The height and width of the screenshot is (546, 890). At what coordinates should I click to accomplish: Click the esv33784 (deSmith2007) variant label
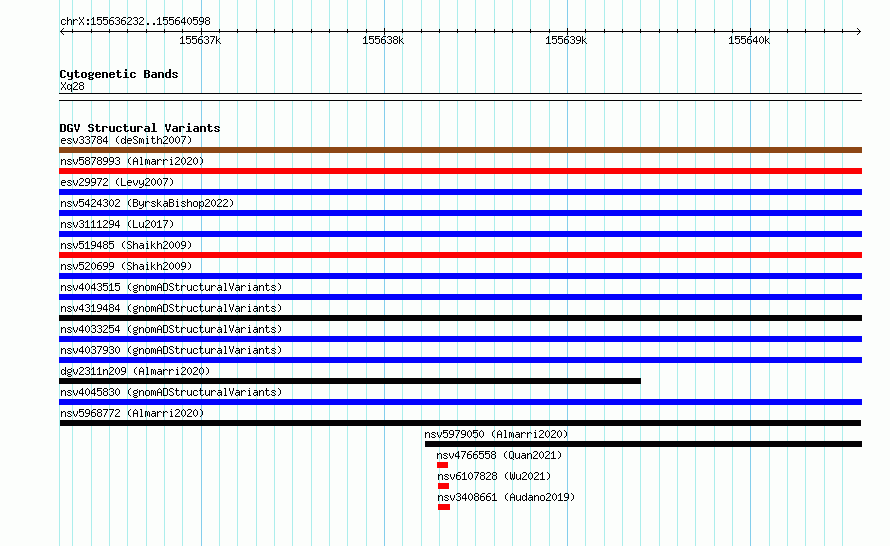pyautogui.click(x=126, y=140)
